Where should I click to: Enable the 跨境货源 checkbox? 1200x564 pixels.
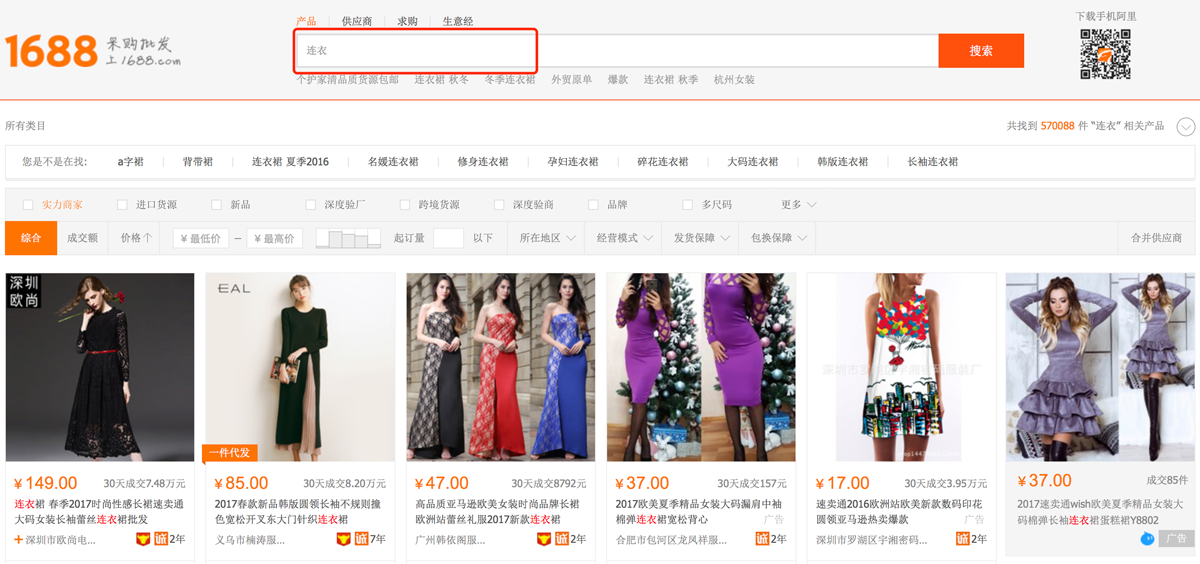[x=405, y=205]
